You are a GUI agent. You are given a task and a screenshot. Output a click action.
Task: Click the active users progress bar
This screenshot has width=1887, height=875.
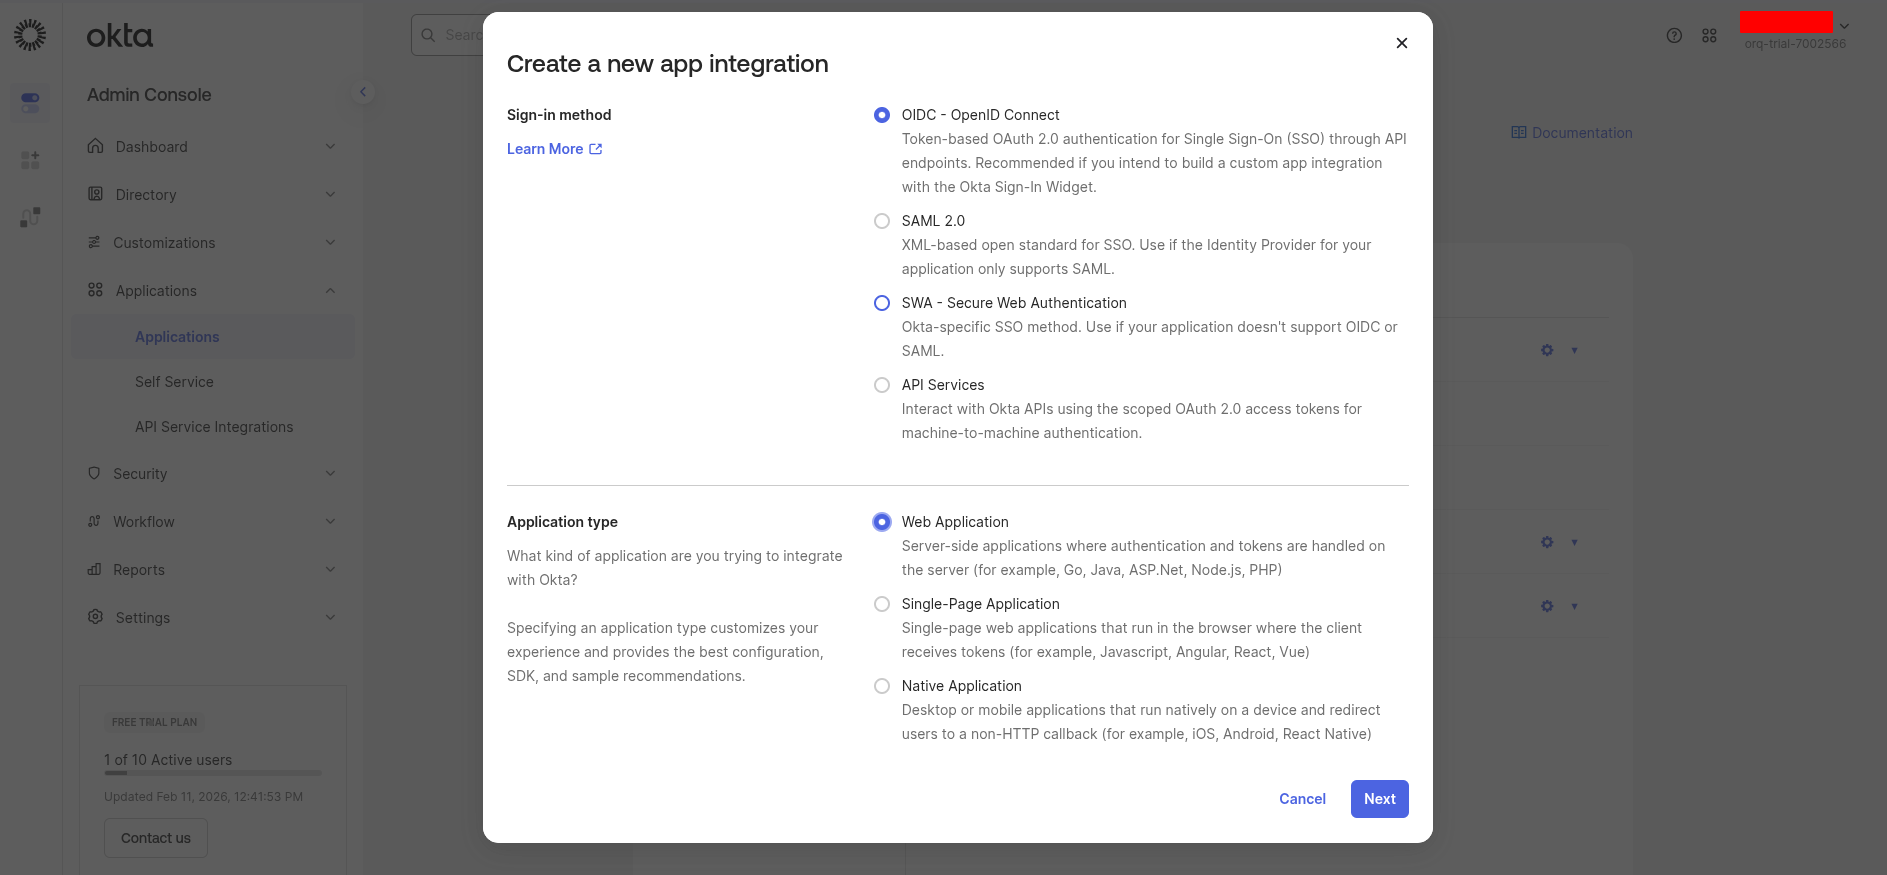(x=213, y=773)
